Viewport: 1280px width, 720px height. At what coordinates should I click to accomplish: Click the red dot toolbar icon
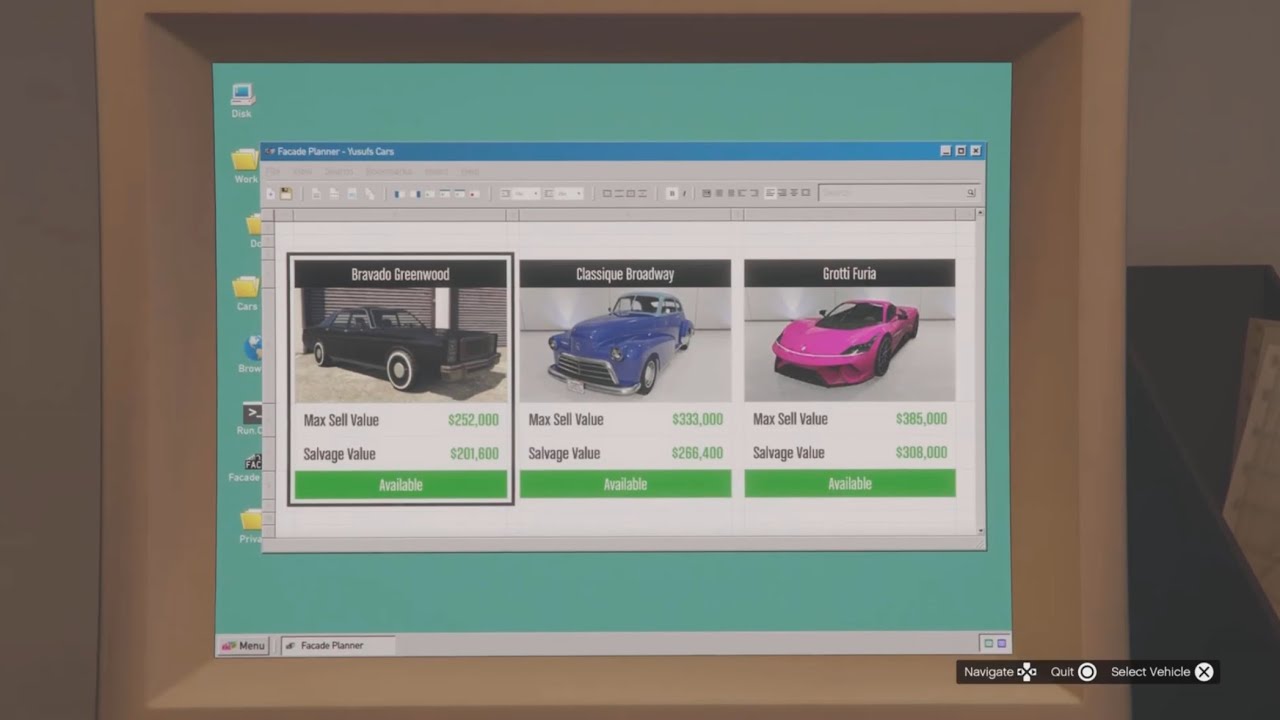[x=474, y=193]
